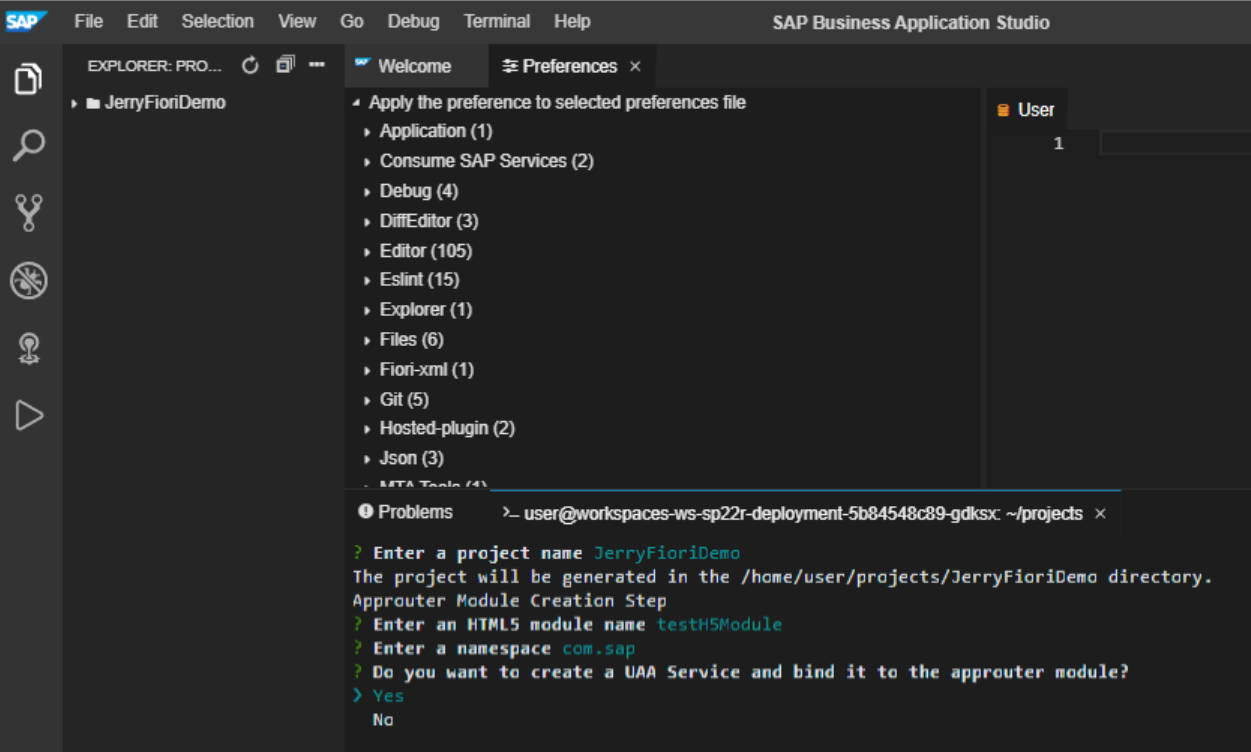Open the Explorer more actions ellipsis
This screenshot has height=752, width=1251.
pyautogui.click(x=317, y=66)
